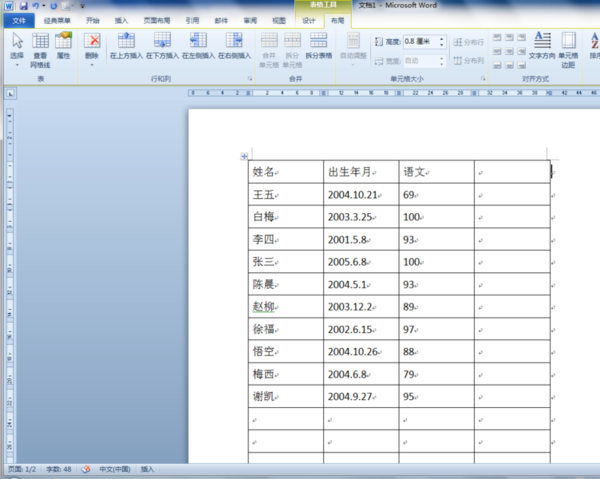Screen dimensions: 600x479
Task: Align cell text bottom right
Action: pyautogui.click(x=522, y=65)
